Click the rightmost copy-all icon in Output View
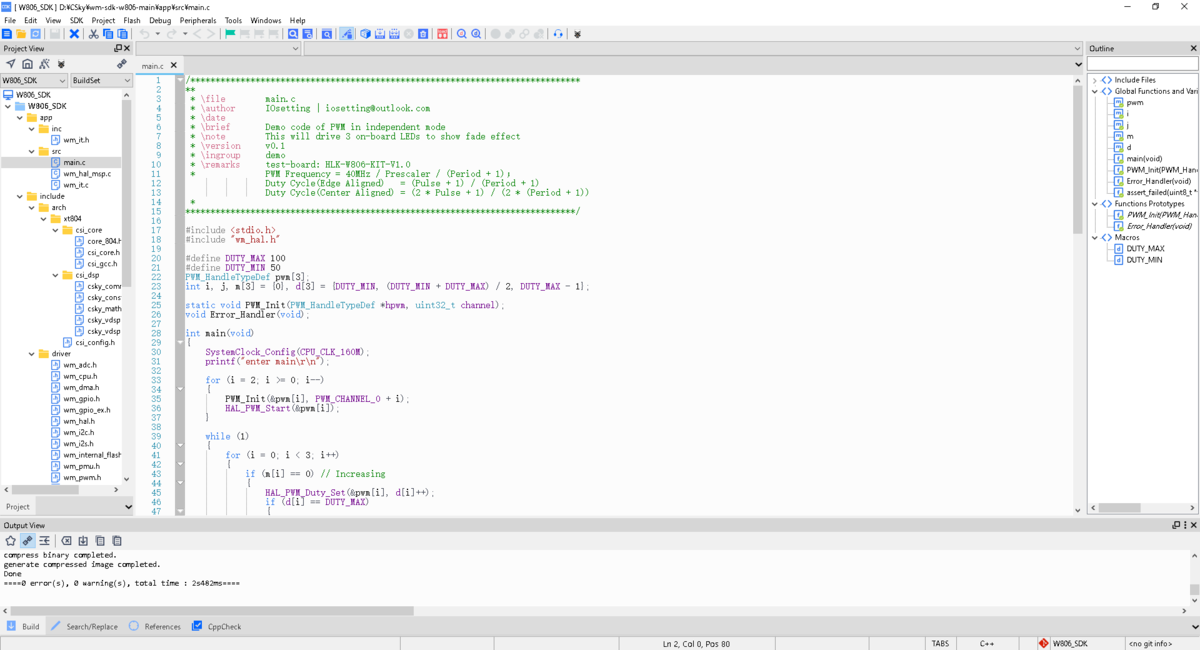Image resolution: width=1200 pixels, height=650 pixels. point(117,541)
